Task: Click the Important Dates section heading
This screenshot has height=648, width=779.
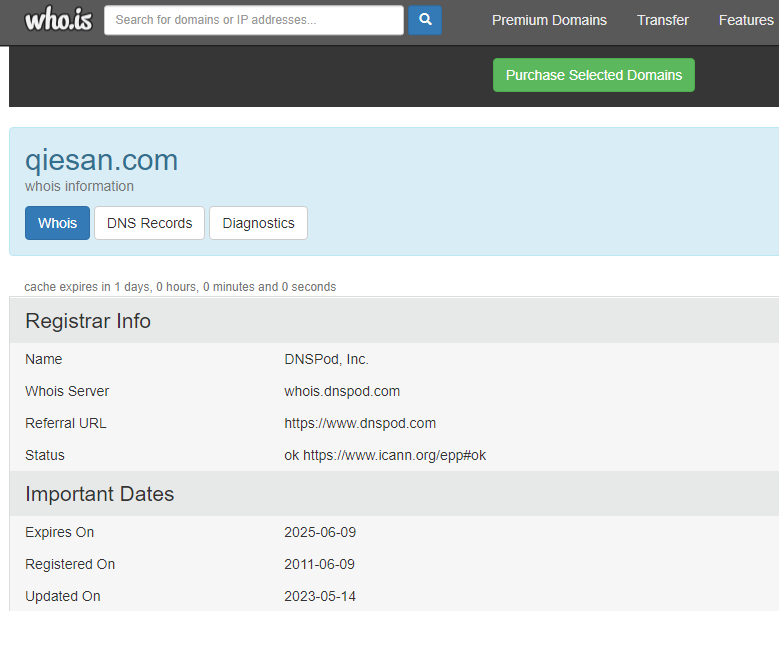Action: click(x=99, y=494)
